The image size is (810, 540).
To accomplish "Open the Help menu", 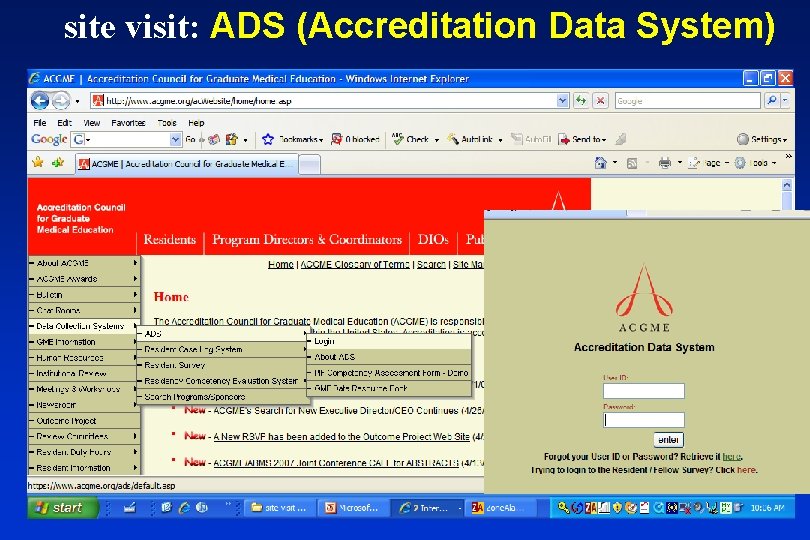I will [x=196, y=122].
